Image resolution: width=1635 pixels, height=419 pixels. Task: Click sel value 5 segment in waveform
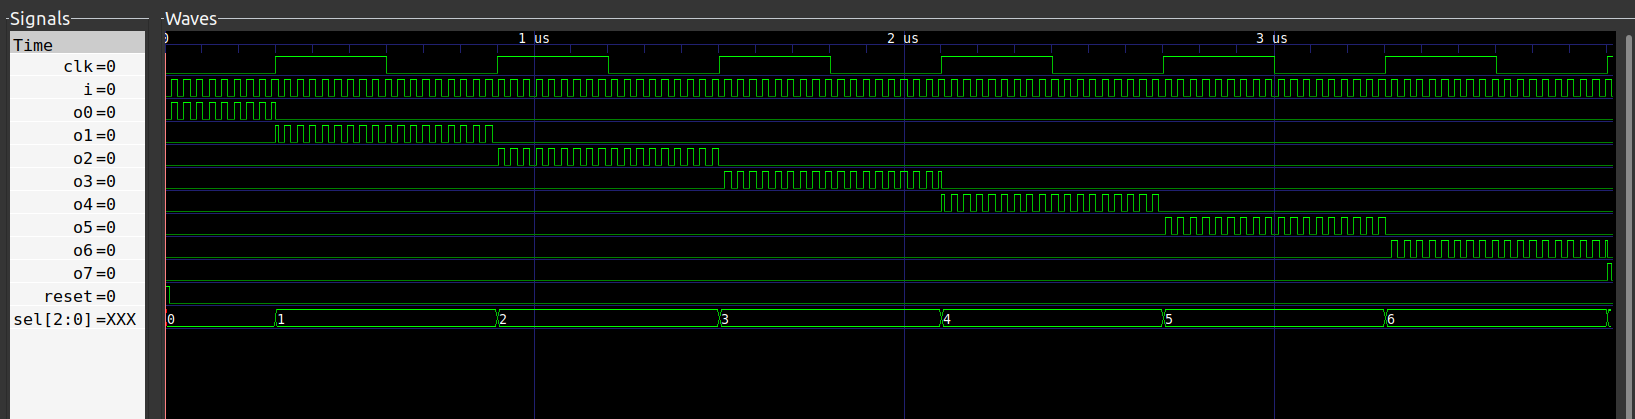pyautogui.click(x=1274, y=319)
